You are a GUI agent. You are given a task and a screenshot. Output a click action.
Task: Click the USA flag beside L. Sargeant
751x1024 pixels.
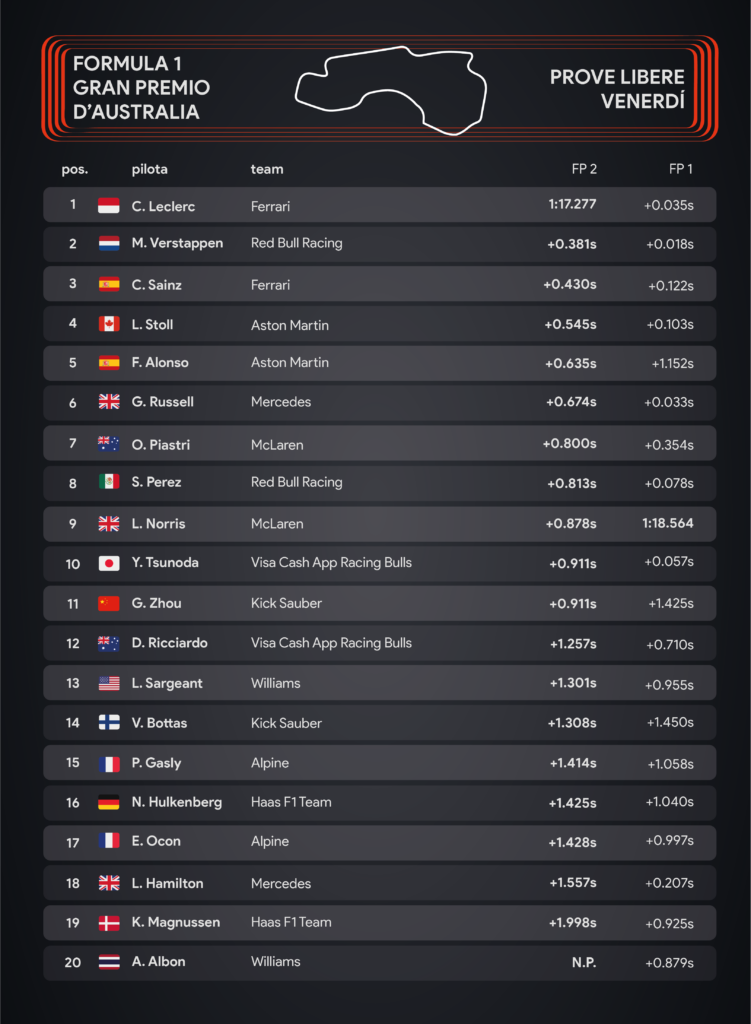109,683
